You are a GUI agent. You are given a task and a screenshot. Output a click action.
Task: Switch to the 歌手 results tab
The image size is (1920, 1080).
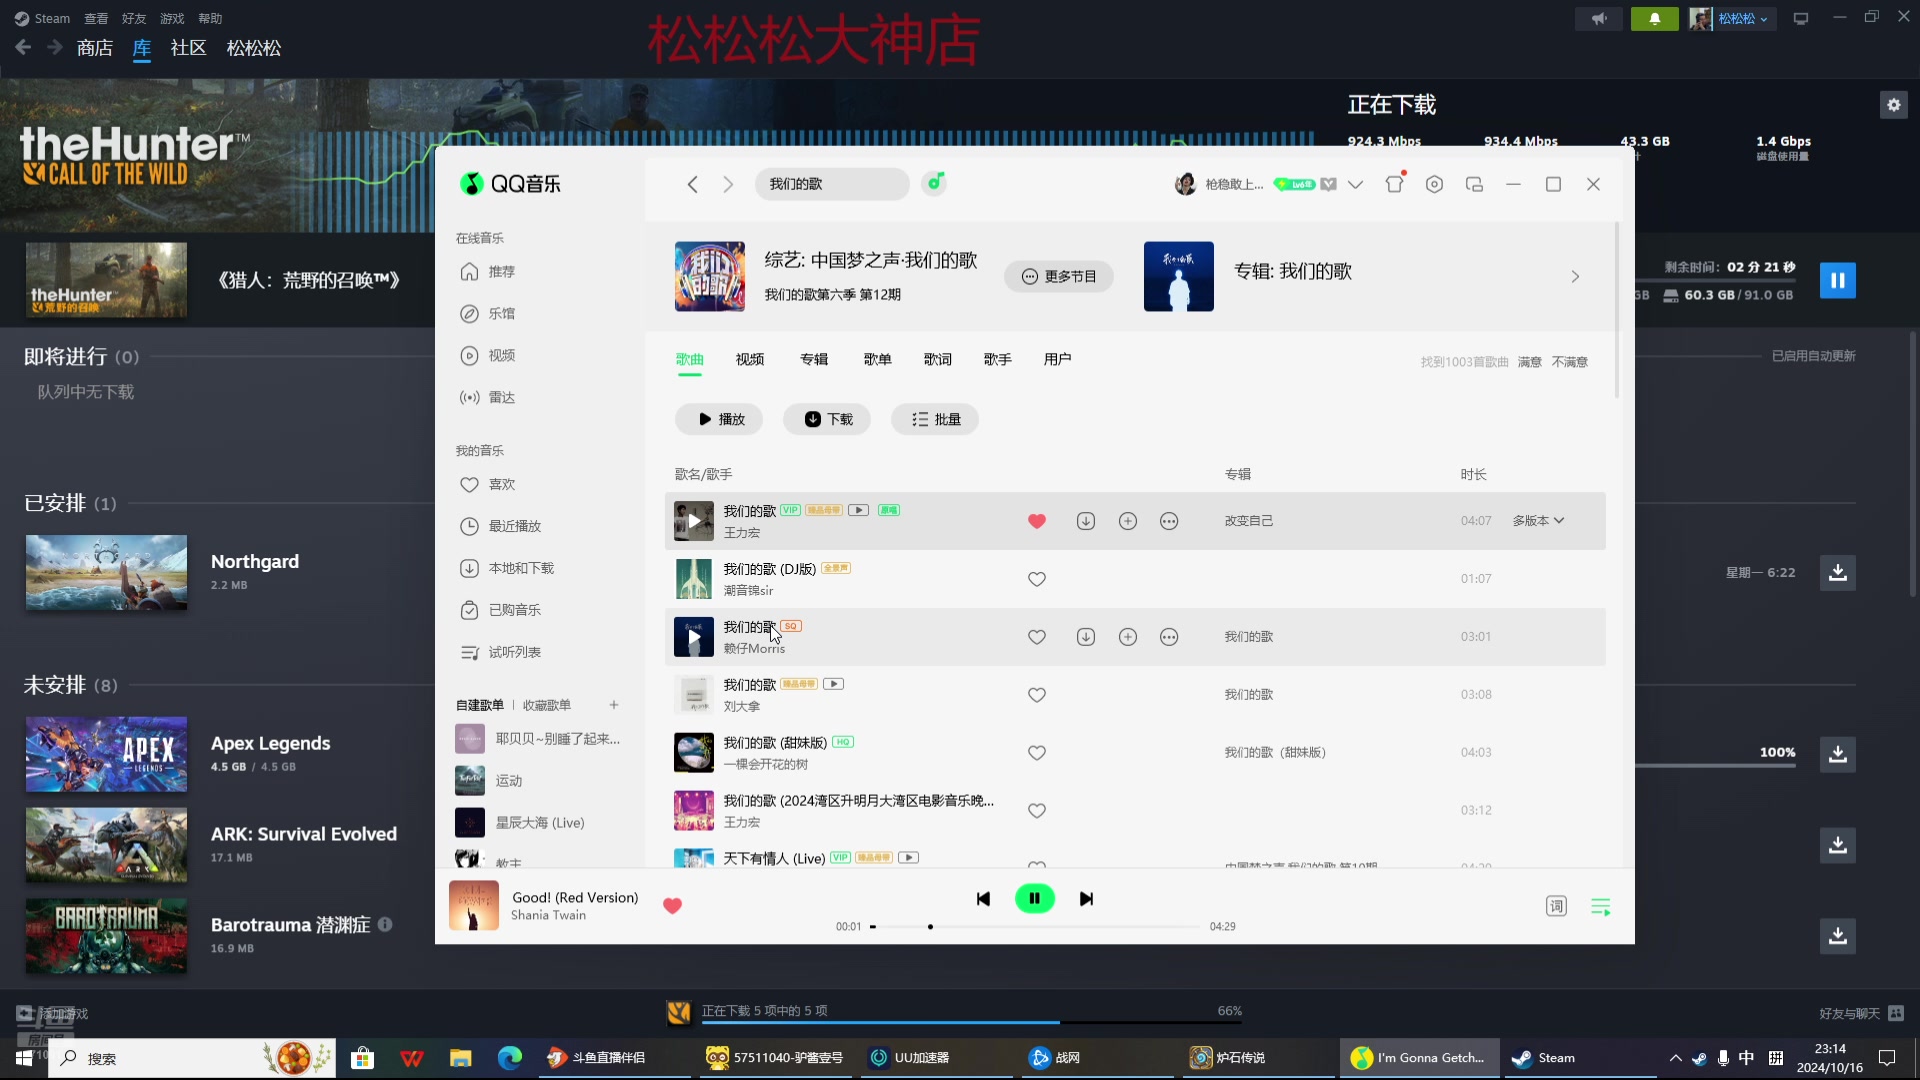point(998,360)
